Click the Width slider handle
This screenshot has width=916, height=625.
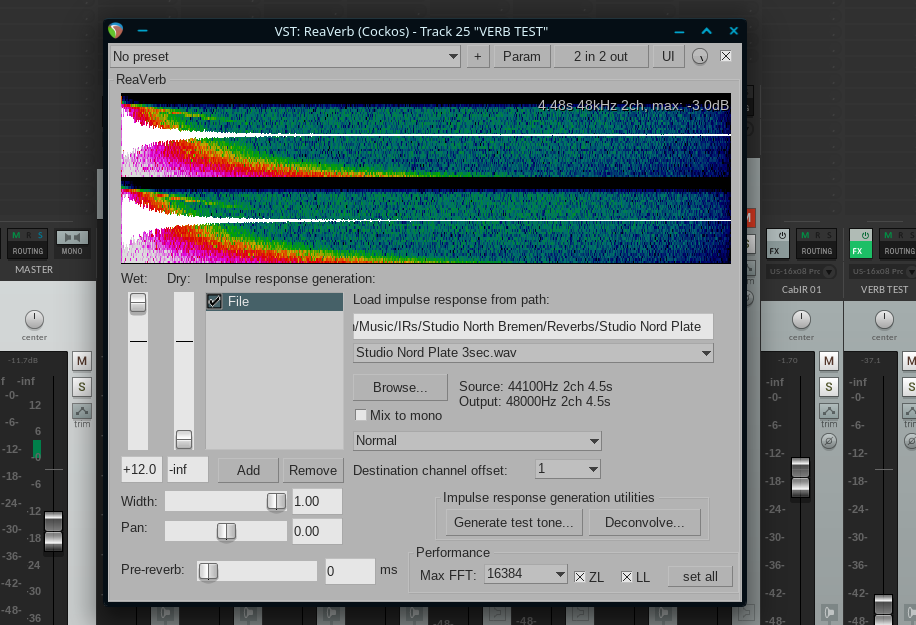276,501
